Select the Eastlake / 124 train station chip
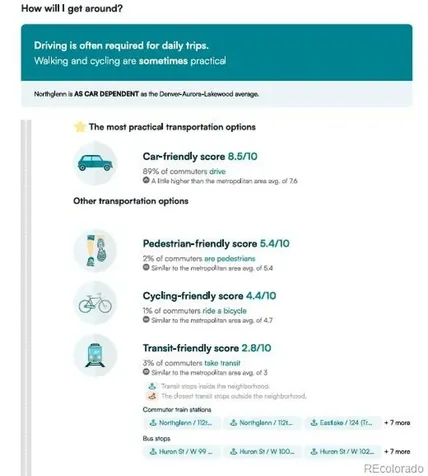This screenshot has width=428, height=476. click(x=343, y=423)
